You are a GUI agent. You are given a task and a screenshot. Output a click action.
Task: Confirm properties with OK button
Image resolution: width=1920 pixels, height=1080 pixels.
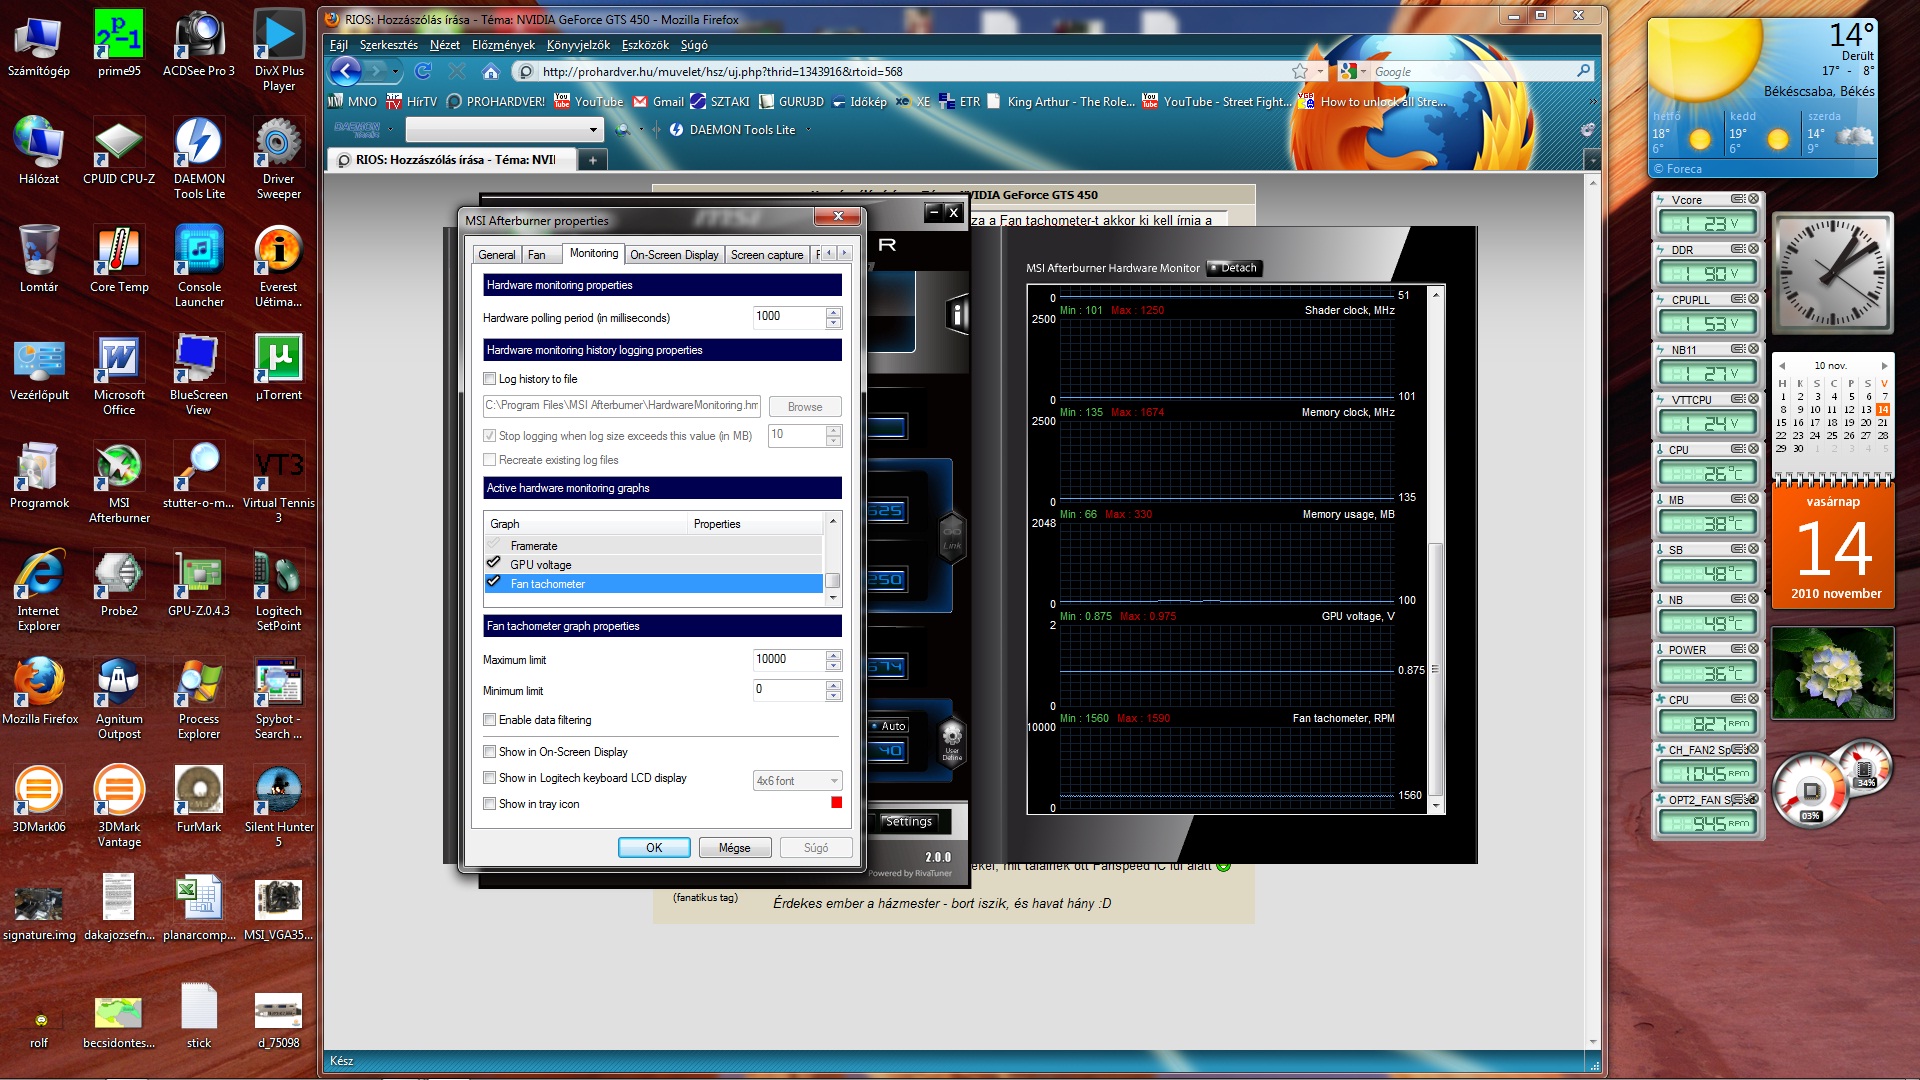click(654, 848)
